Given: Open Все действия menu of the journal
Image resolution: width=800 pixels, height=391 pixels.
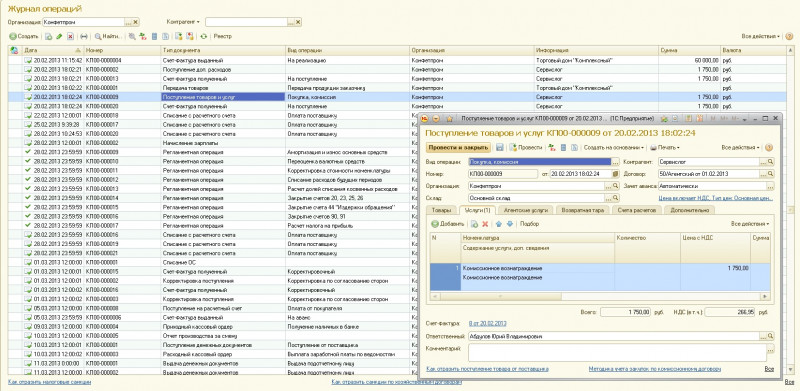Looking at the screenshot, I should pyautogui.click(x=761, y=36).
